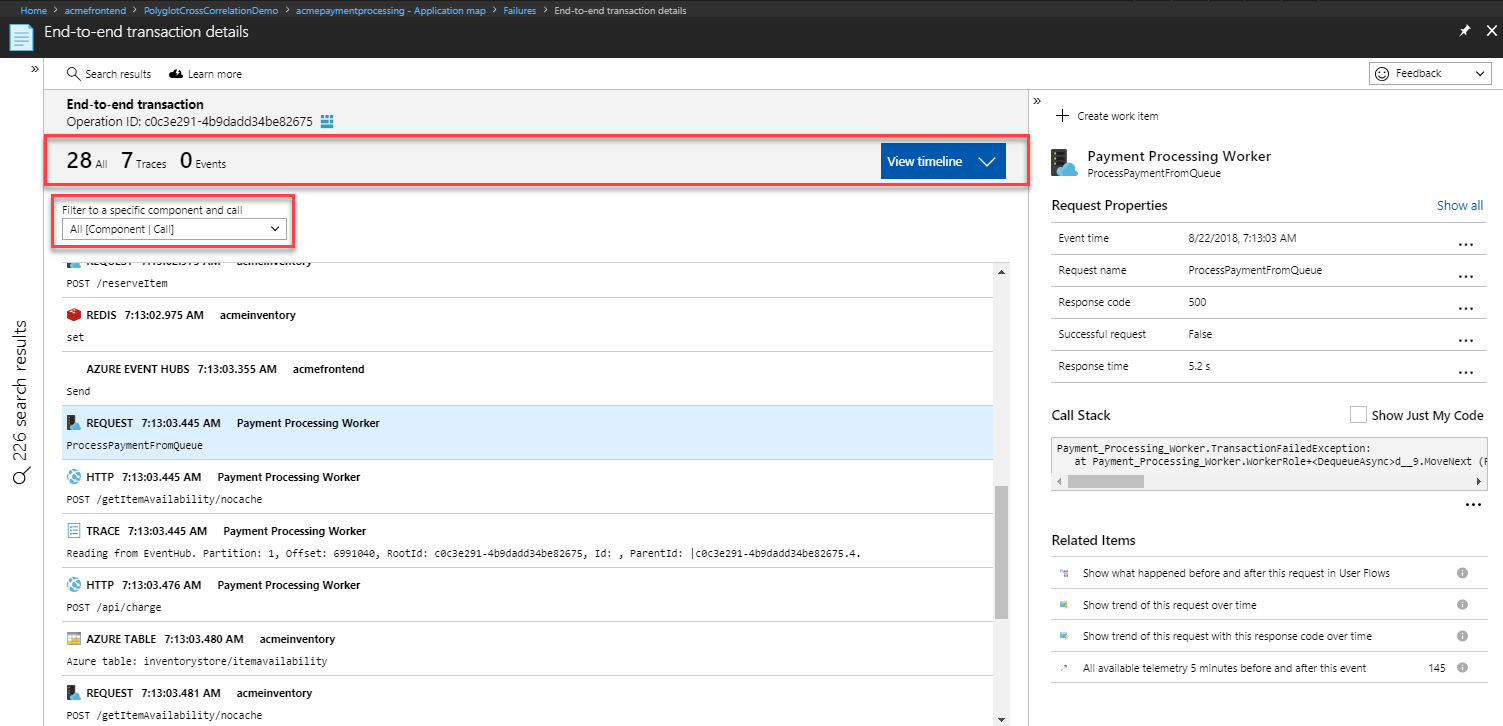Open All available telemetry 5 minutes before and after

[1224, 667]
